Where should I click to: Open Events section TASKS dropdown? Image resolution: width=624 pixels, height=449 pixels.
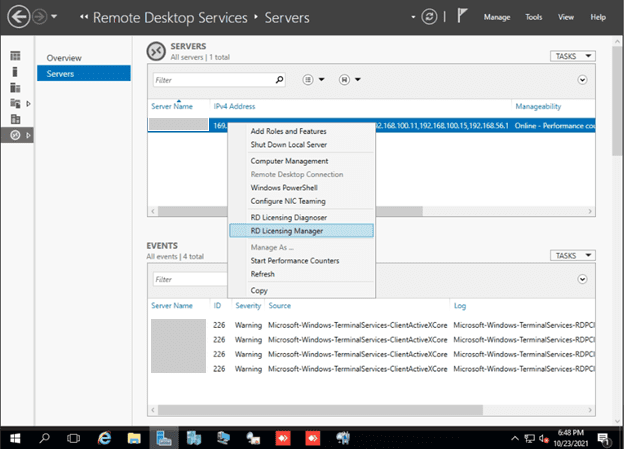(573, 256)
